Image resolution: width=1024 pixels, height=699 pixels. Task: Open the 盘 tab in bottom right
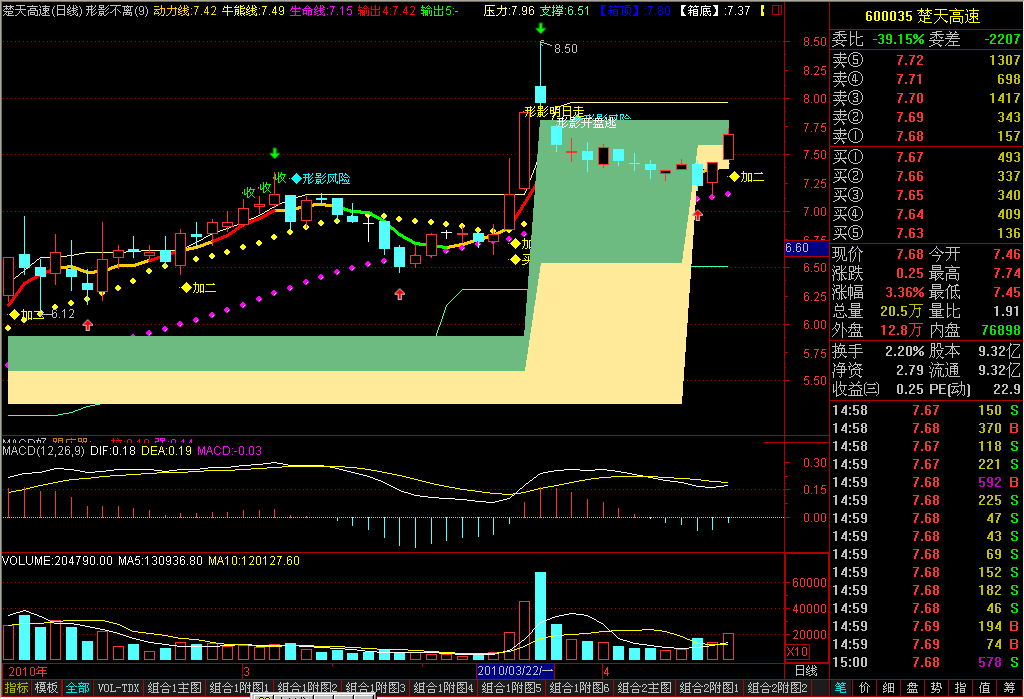912,689
